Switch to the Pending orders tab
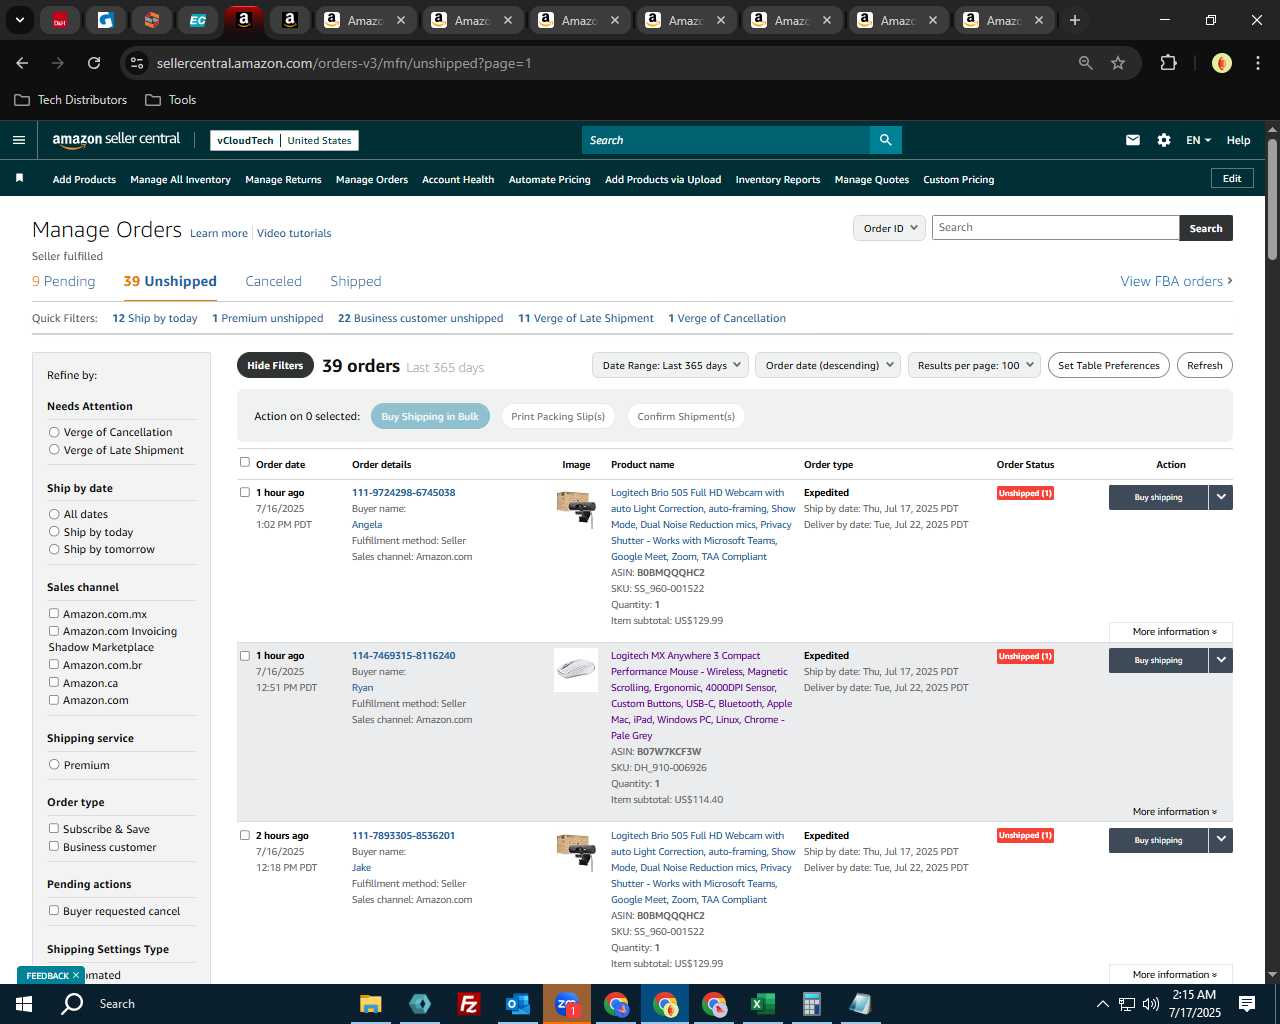The width and height of the screenshot is (1280, 1024). tap(63, 281)
